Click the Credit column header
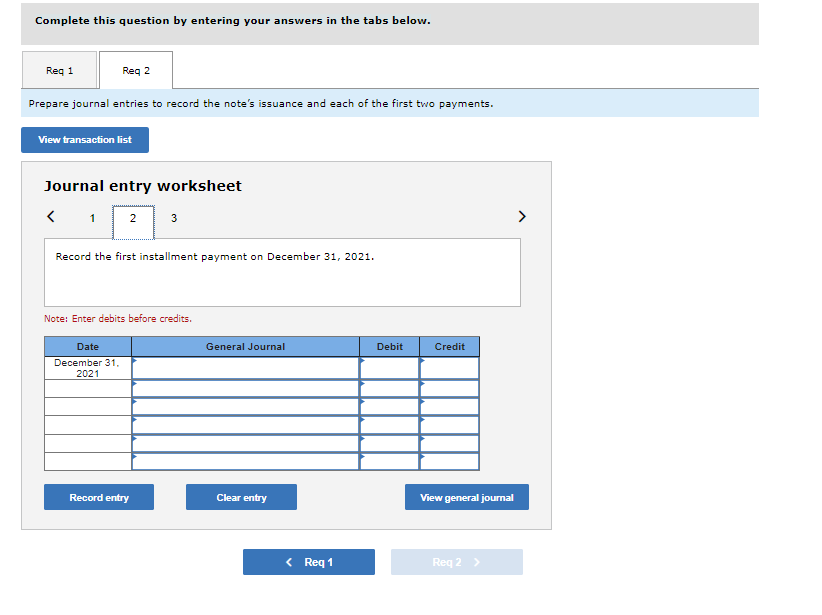822x615 pixels. [x=449, y=347]
